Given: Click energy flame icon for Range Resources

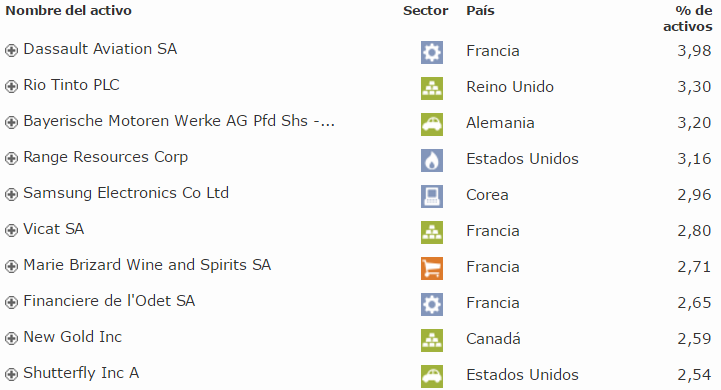Looking at the screenshot, I should (x=432, y=160).
